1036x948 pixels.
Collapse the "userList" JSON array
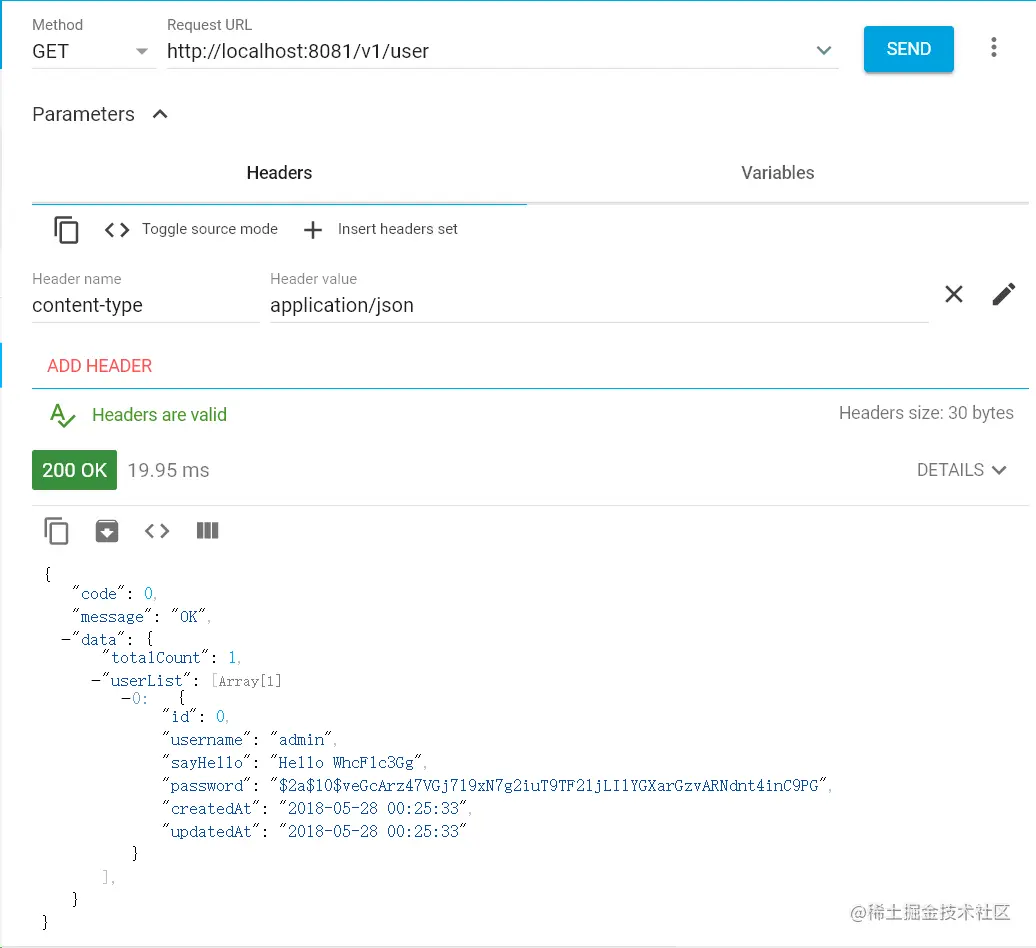tap(96, 680)
